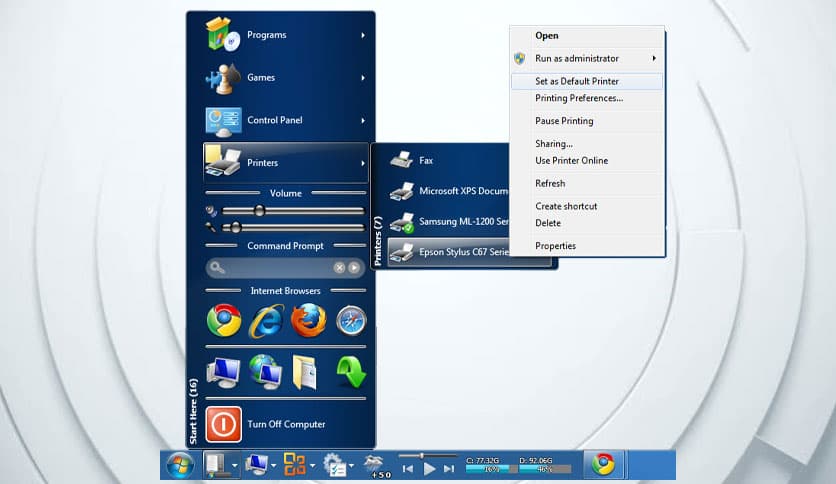Open the network globe and monitor icon

[266, 372]
